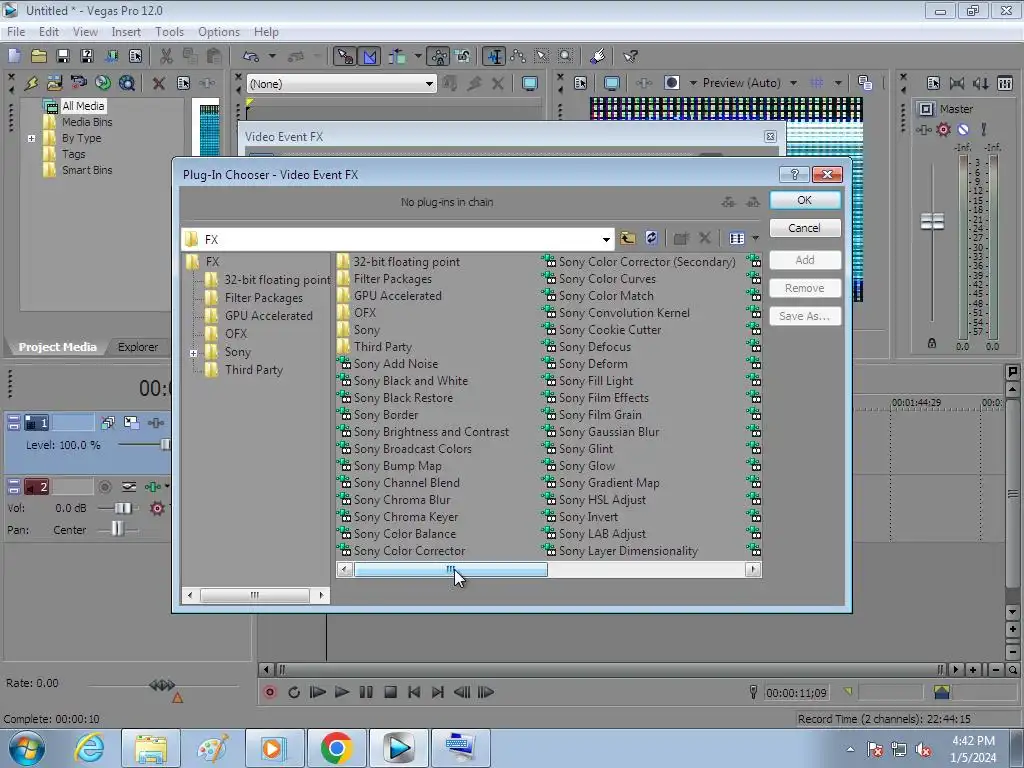The width and height of the screenshot is (1024, 768).
Task: Select the Selection Edit Tool
Action: click(541, 56)
